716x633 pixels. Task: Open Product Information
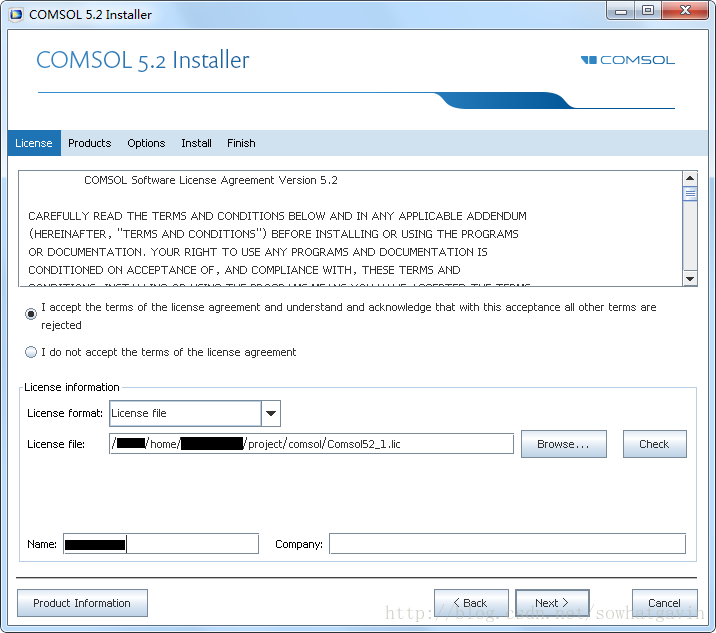pos(82,603)
